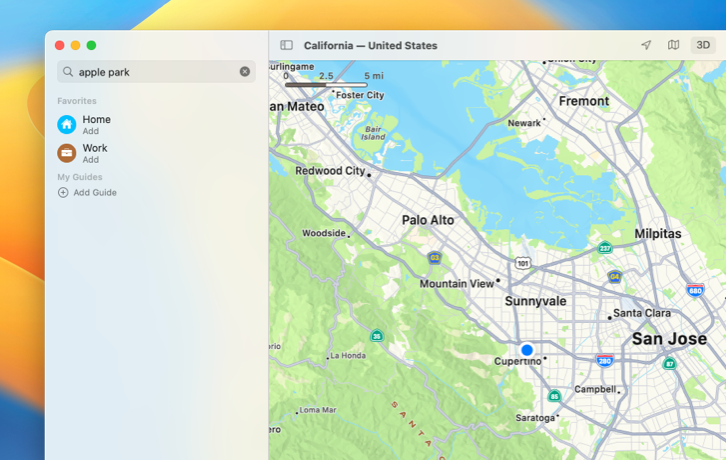The image size is (726, 460).
Task: Click the Redwood City map label
Action: click(330, 170)
